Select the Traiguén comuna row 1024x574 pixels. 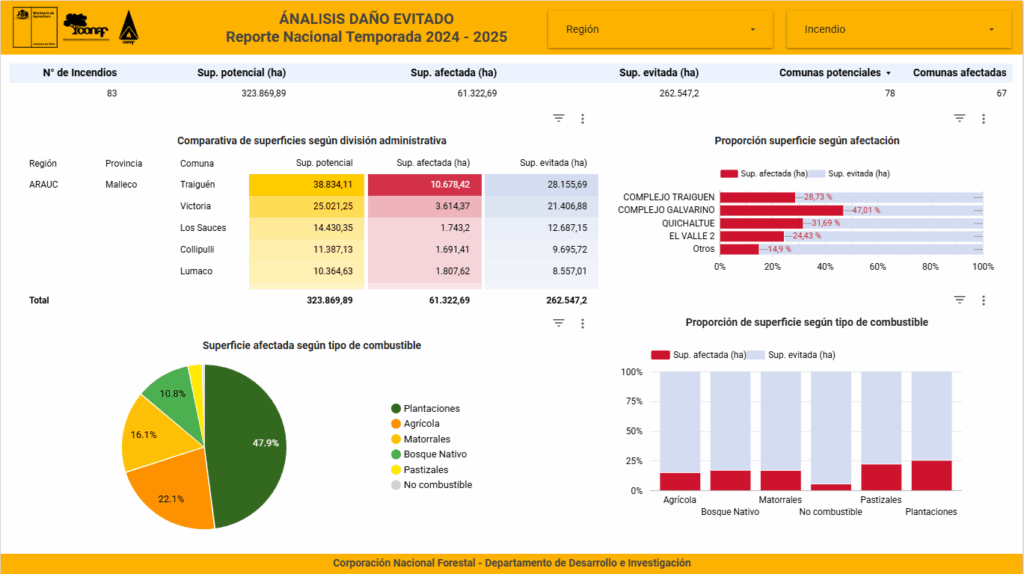pos(197,185)
